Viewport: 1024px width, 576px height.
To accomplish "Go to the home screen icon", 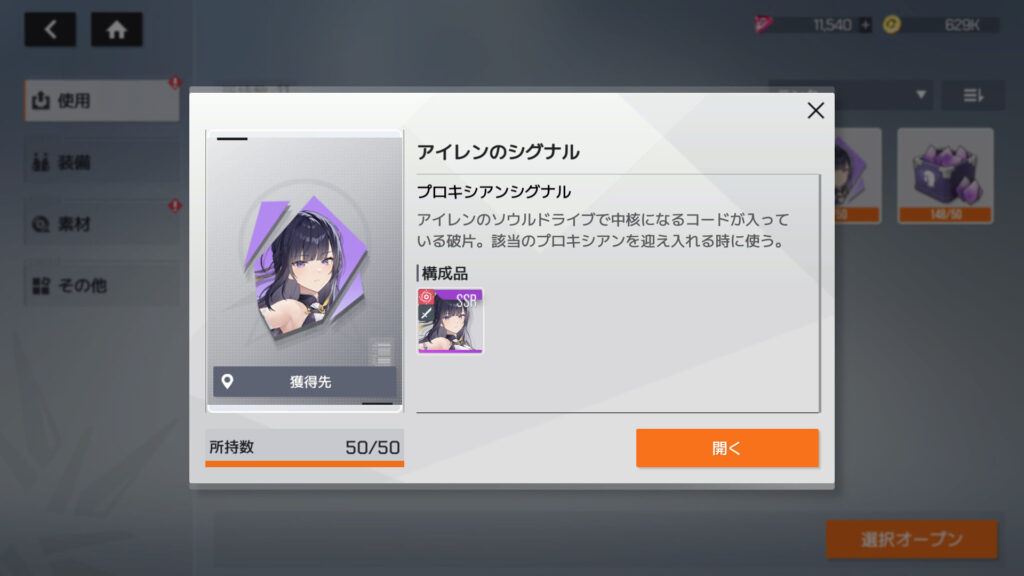I will (116, 29).
